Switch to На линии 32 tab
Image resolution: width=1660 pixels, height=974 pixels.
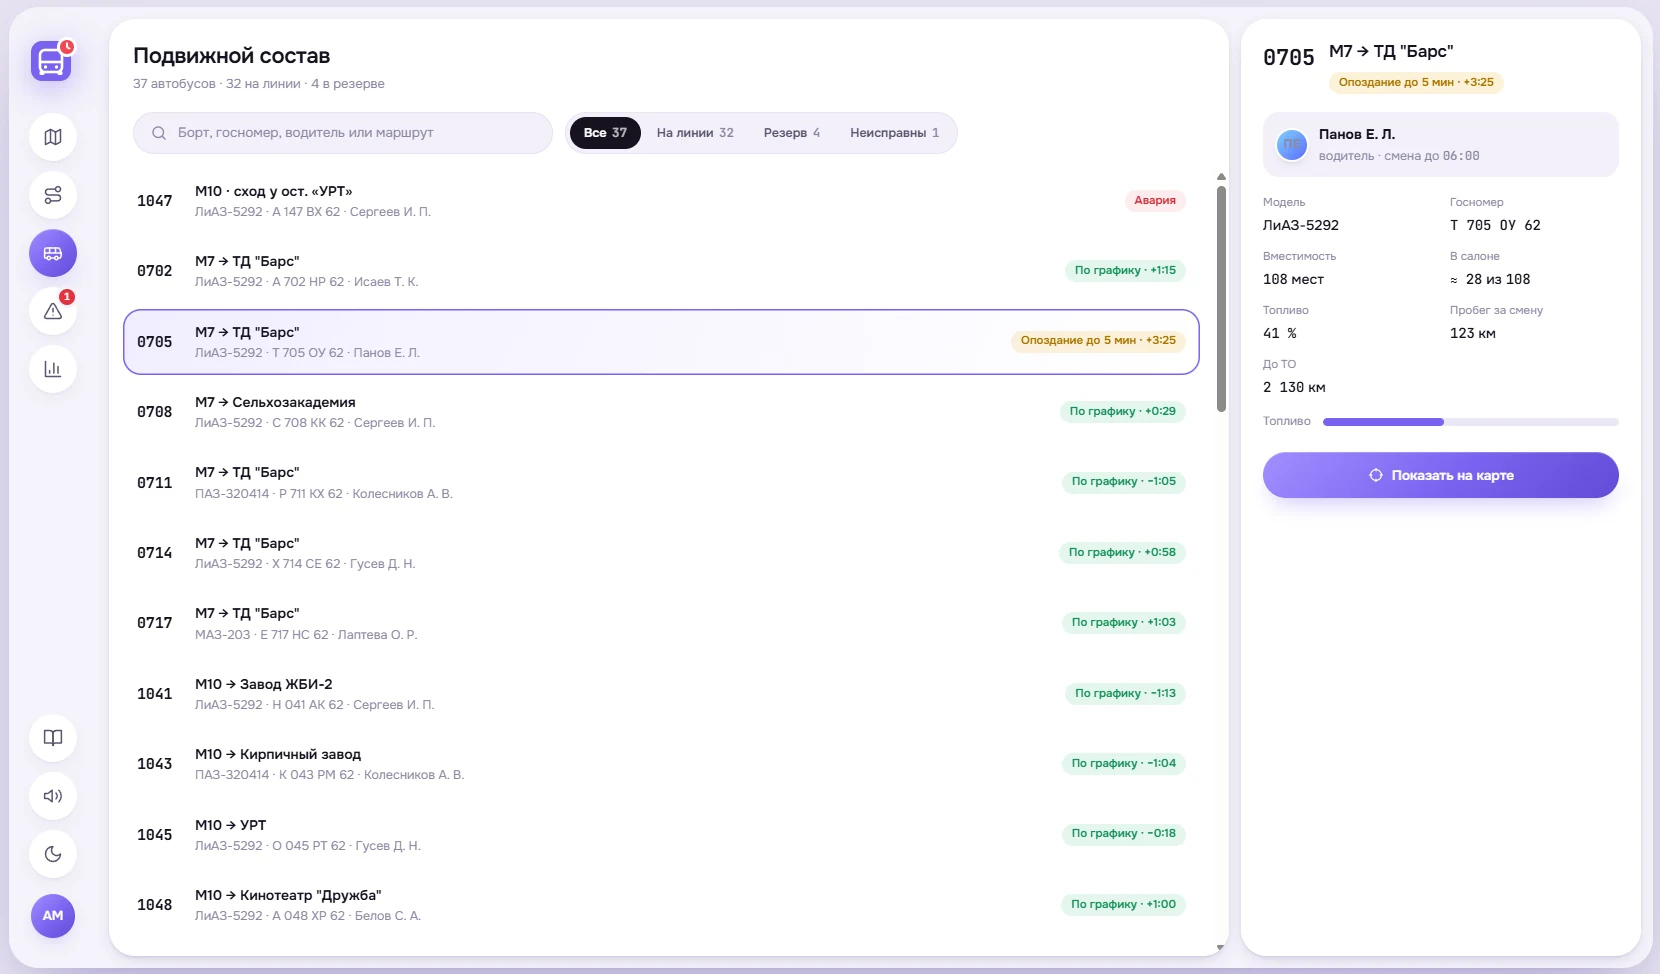pyautogui.click(x=695, y=133)
